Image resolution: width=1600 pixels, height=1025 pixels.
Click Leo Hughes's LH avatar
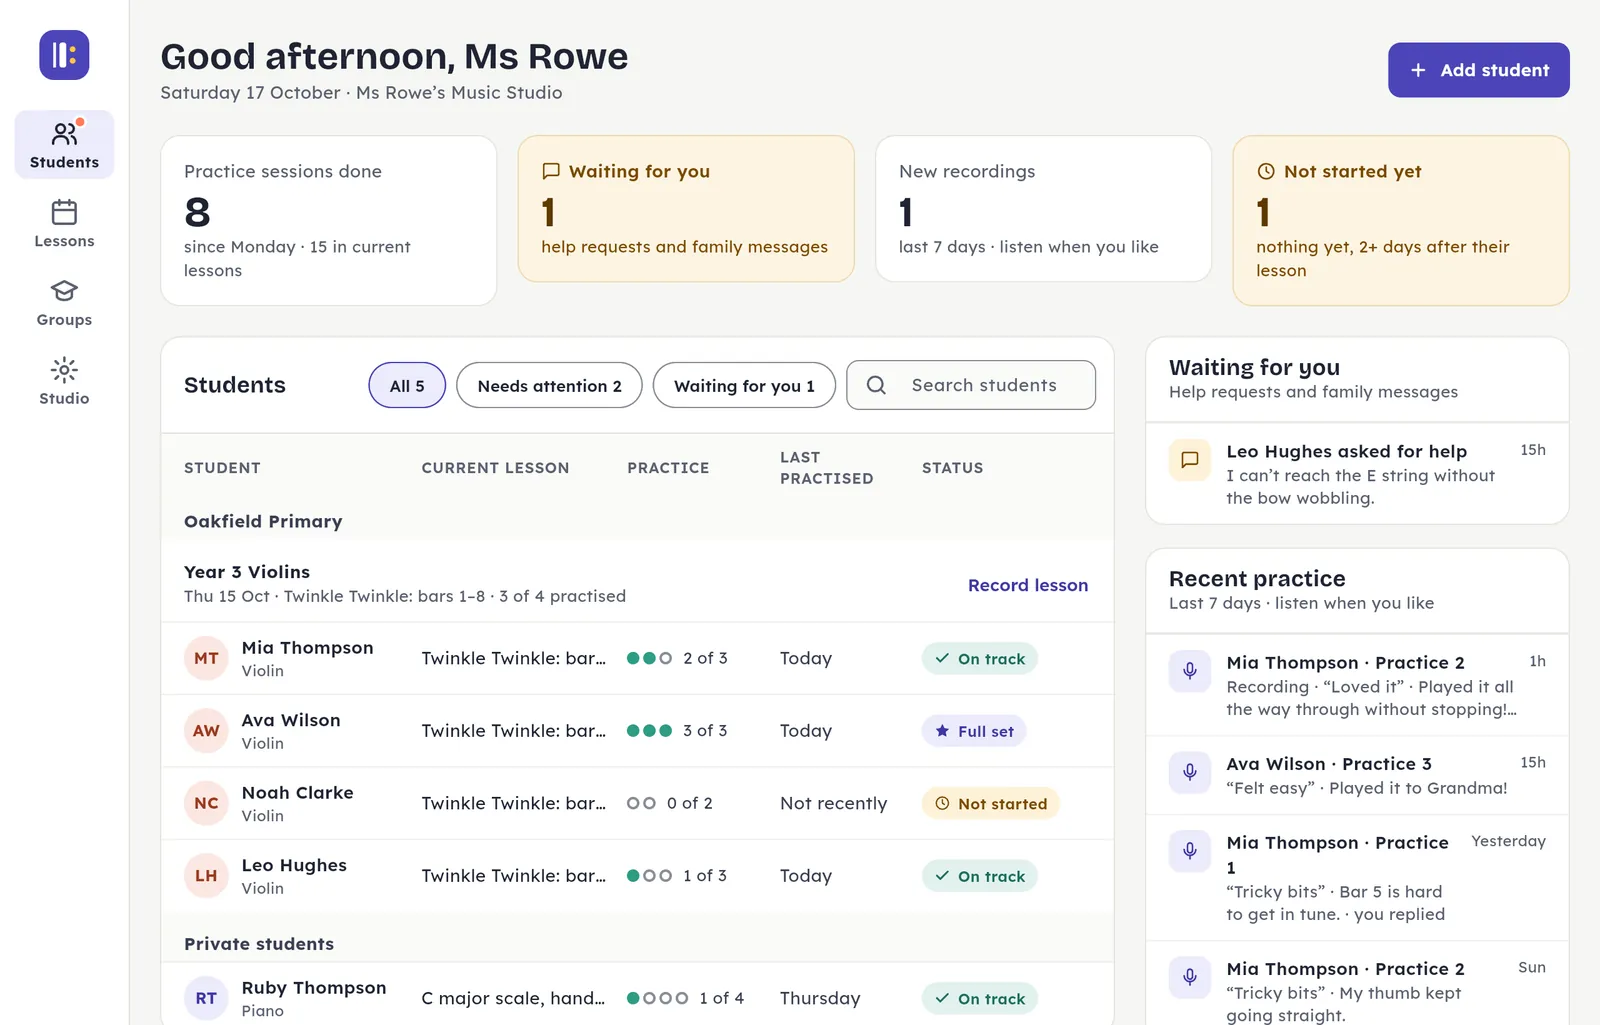[206, 876]
